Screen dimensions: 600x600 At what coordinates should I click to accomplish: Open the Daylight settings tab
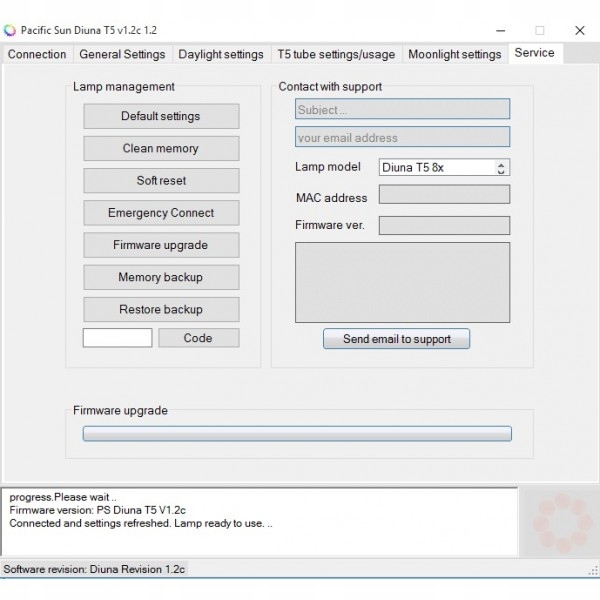221,55
